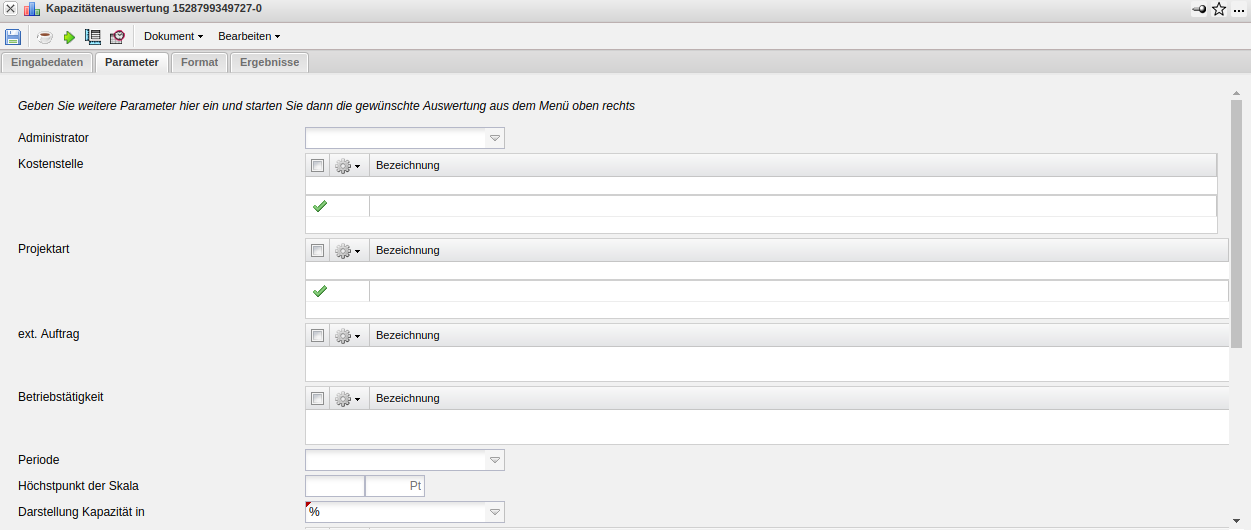Open the Bearbeiten menu

[249, 36]
